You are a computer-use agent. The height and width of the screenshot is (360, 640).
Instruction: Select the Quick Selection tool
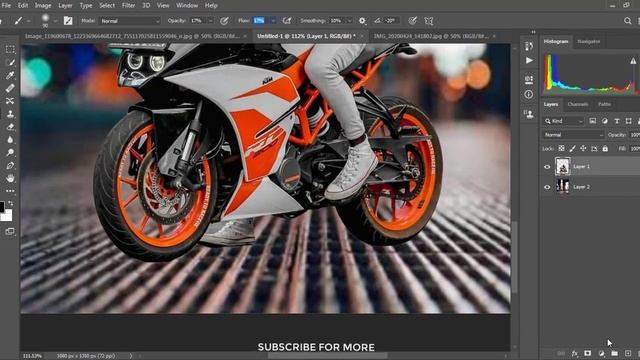pos(10,62)
